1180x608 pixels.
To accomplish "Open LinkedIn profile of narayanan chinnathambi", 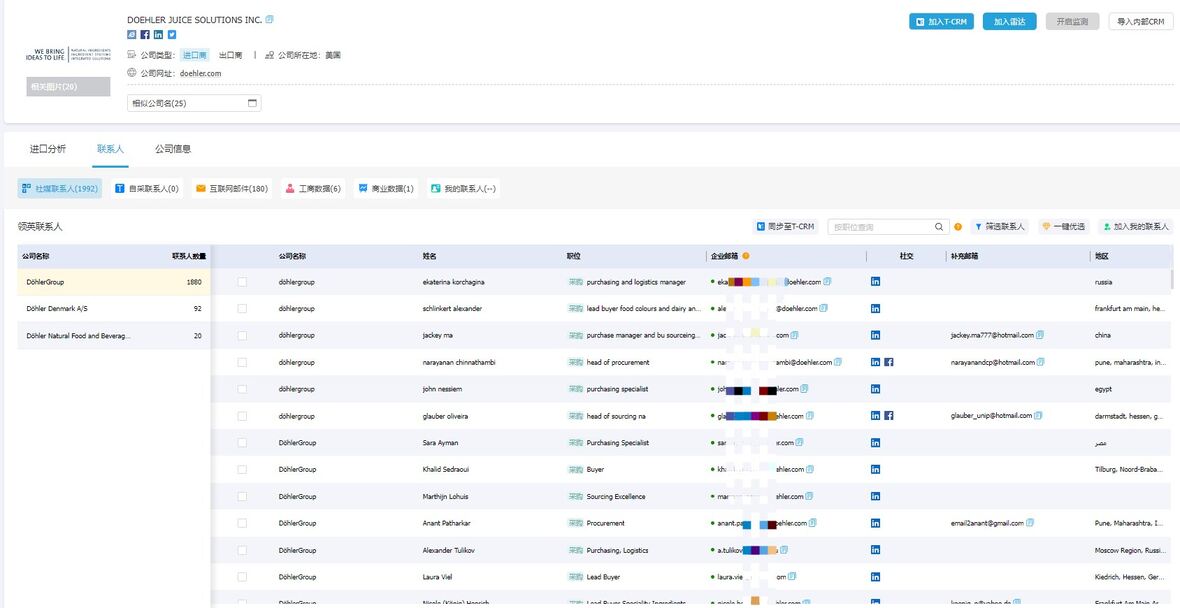I will [875, 362].
